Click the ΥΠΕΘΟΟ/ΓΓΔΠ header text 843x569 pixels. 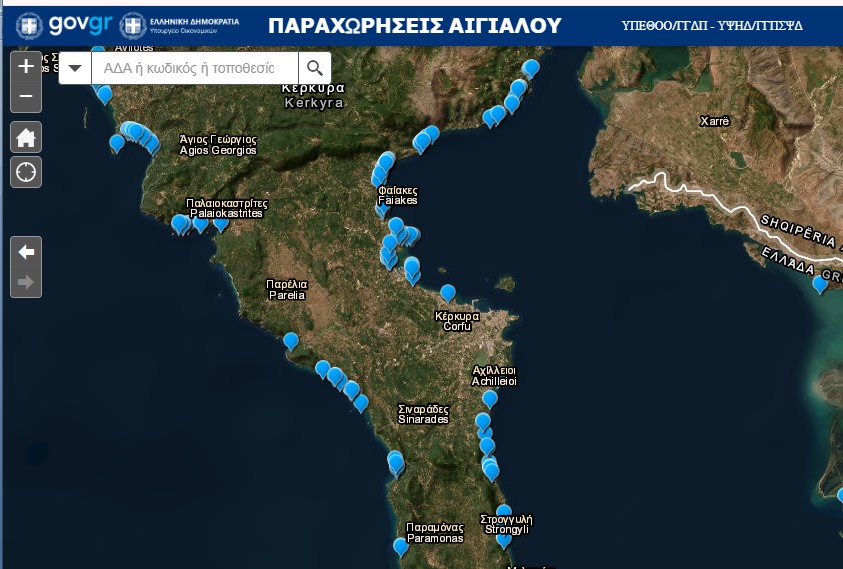(711, 25)
